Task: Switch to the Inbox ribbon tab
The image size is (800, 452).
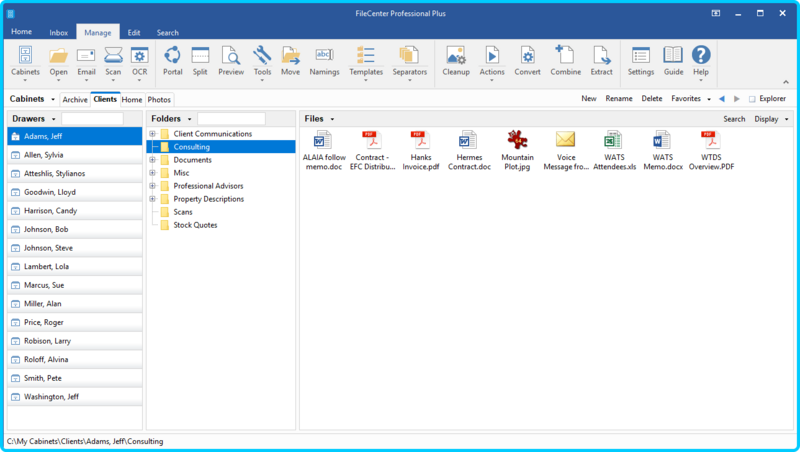Action: pyautogui.click(x=59, y=33)
